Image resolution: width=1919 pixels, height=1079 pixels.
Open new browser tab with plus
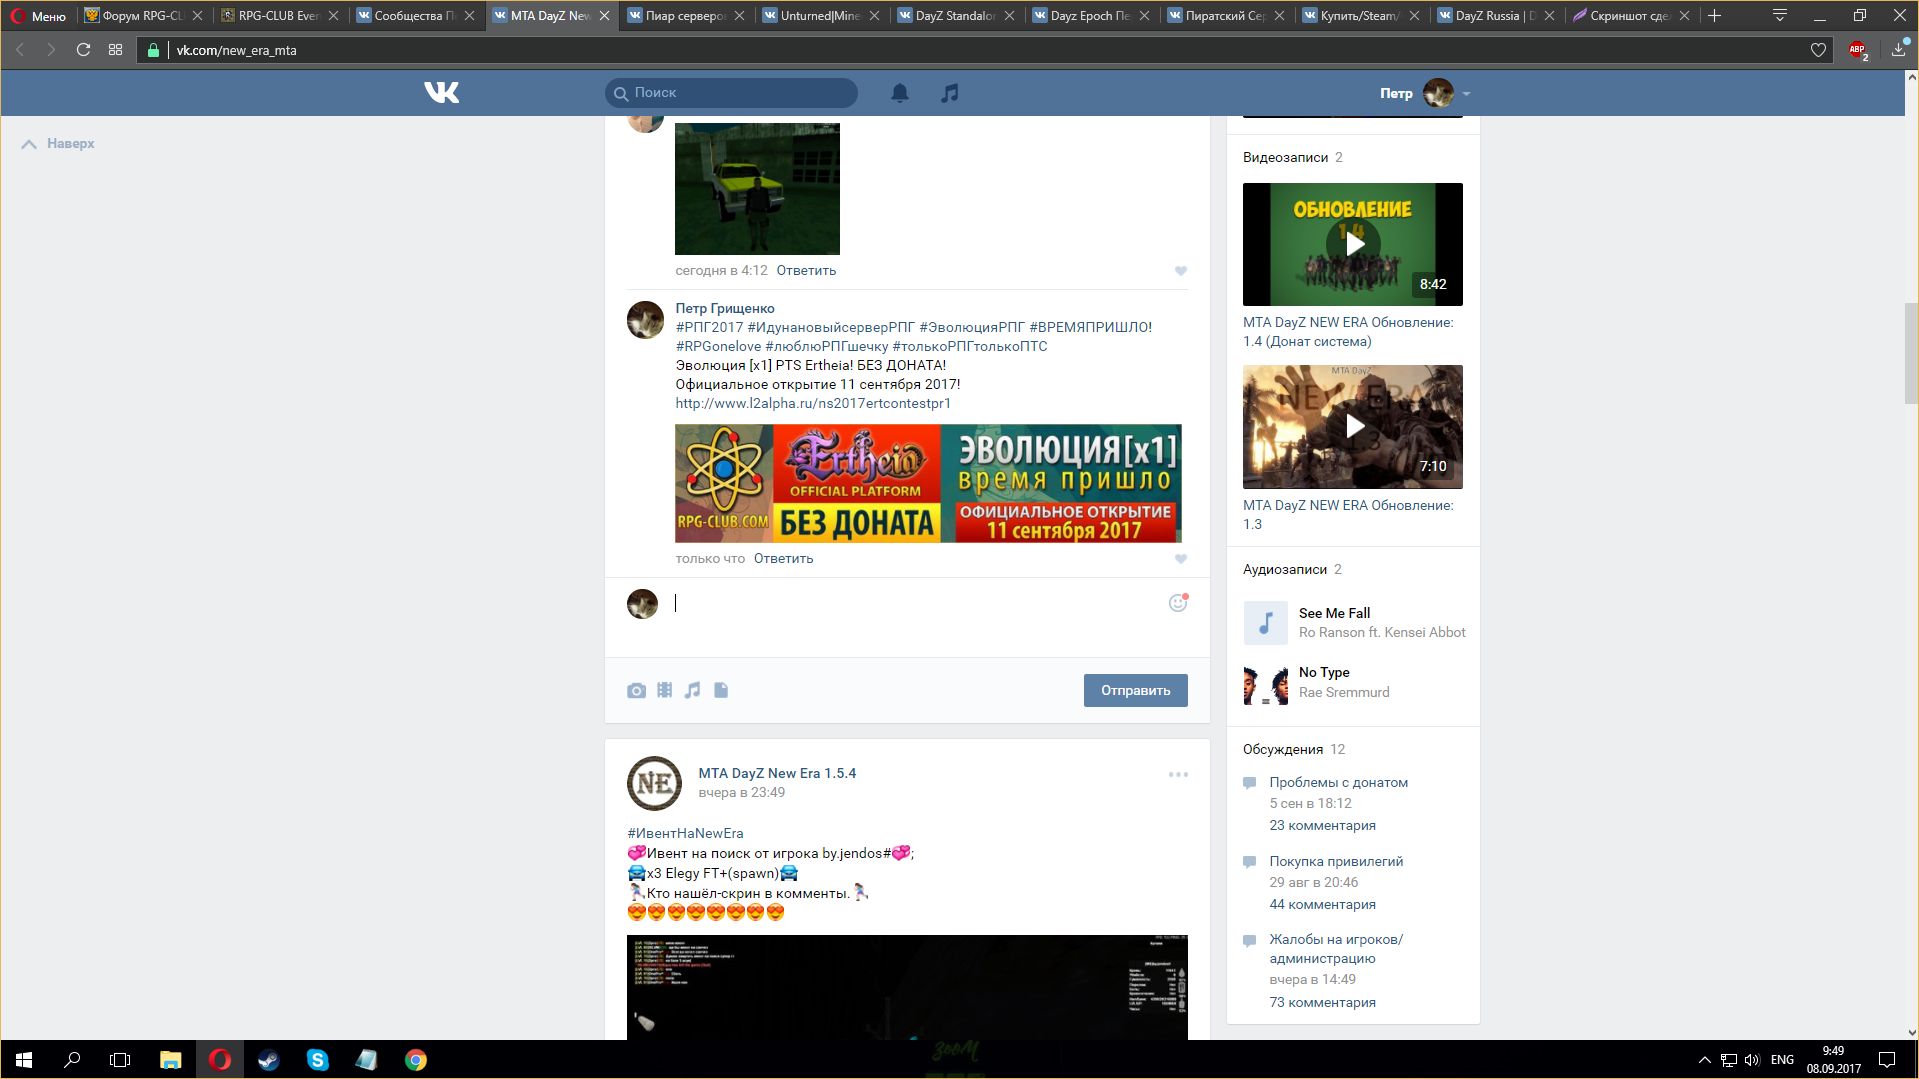1714,15
